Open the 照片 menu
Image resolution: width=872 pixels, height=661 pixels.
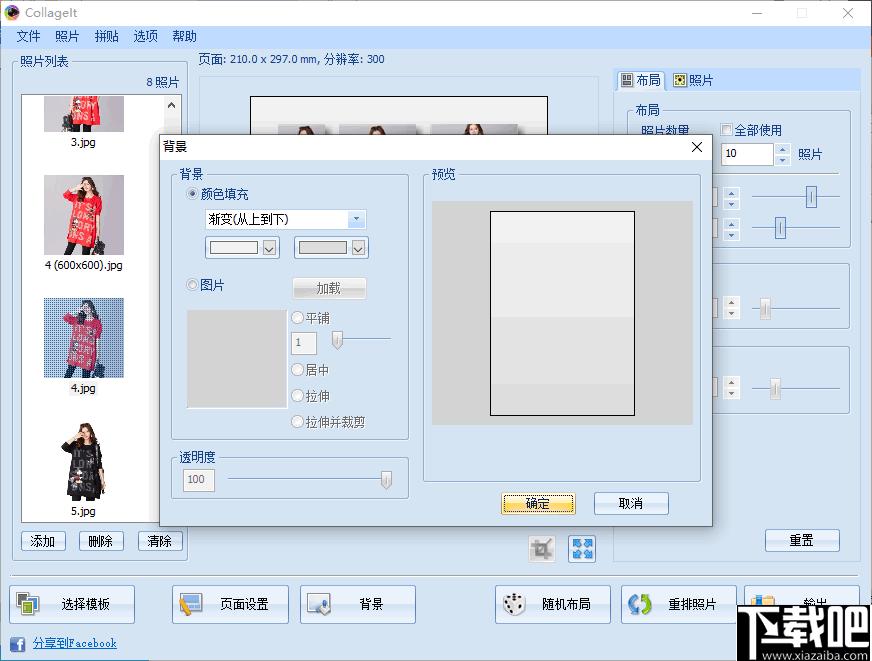point(67,36)
